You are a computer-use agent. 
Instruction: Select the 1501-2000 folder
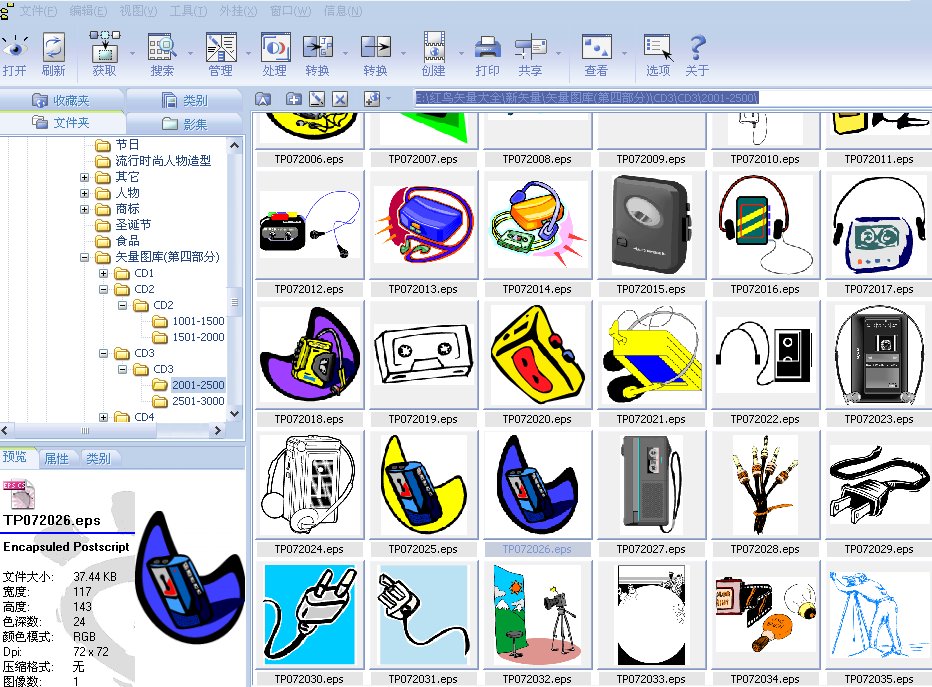(x=198, y=337)
